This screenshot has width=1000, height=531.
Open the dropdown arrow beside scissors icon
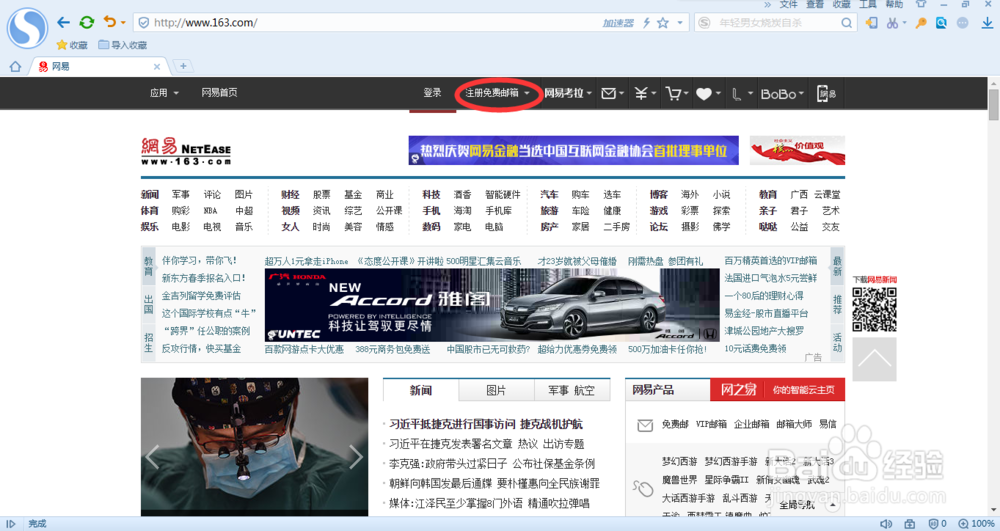pos(904,23)
